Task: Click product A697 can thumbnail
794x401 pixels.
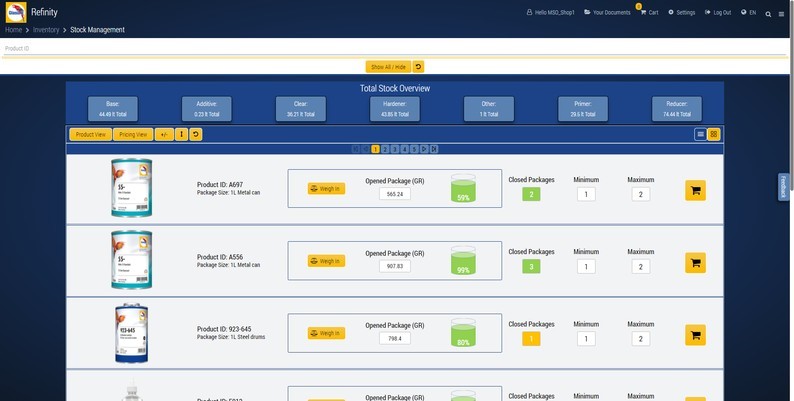Action: click(x=132, y=188)
